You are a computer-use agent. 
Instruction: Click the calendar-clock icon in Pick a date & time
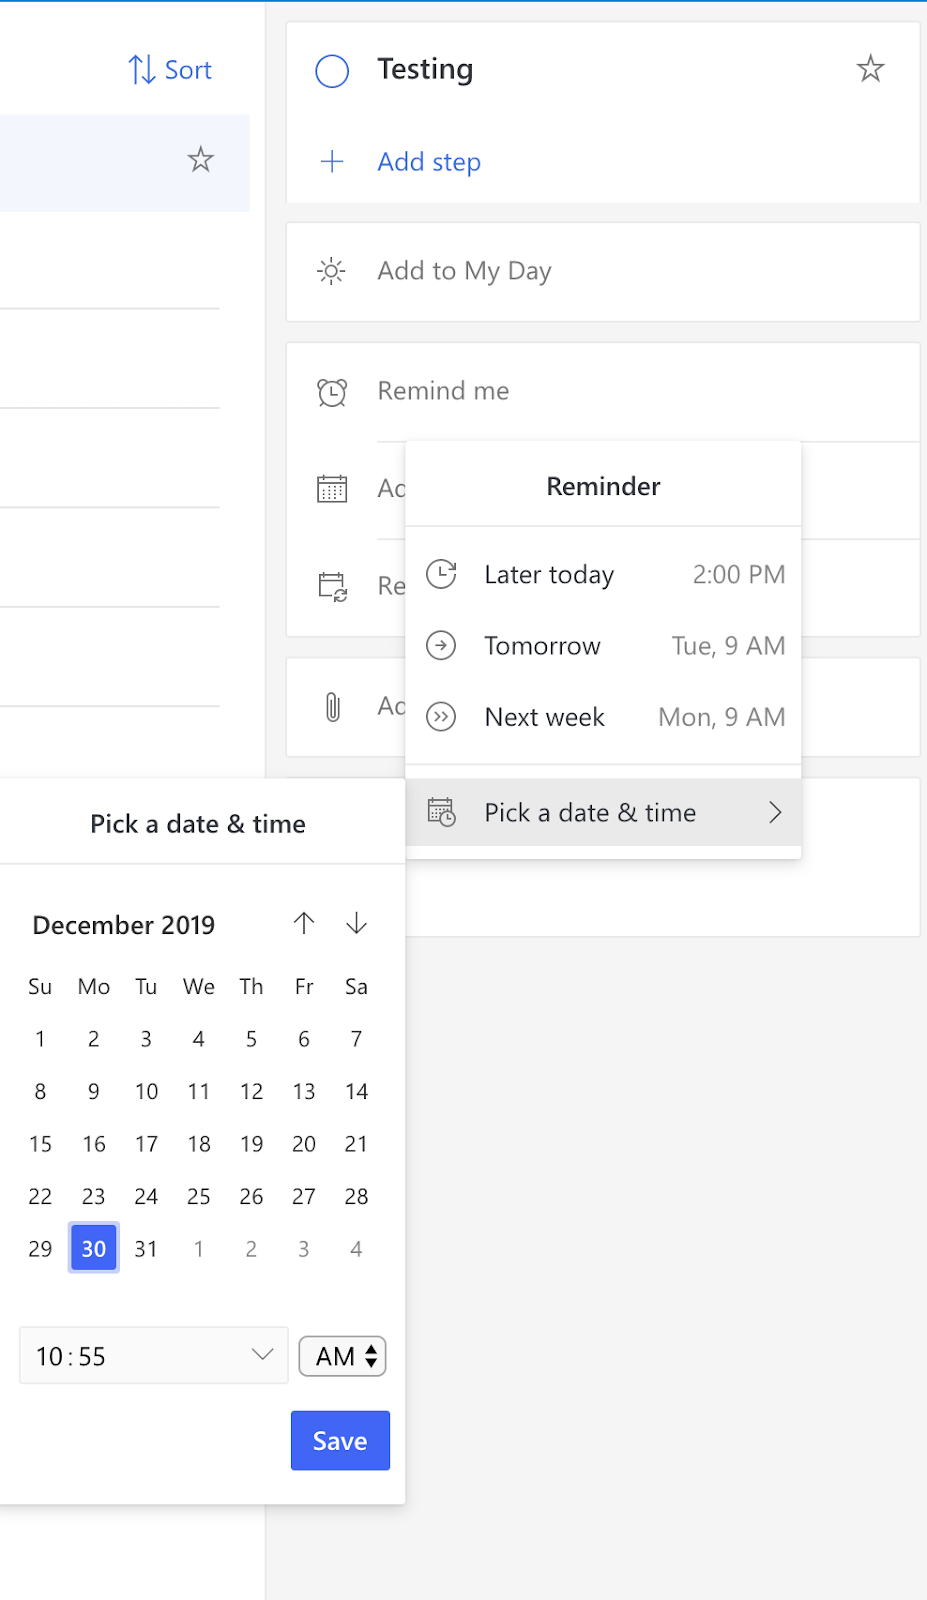point(441,812)
